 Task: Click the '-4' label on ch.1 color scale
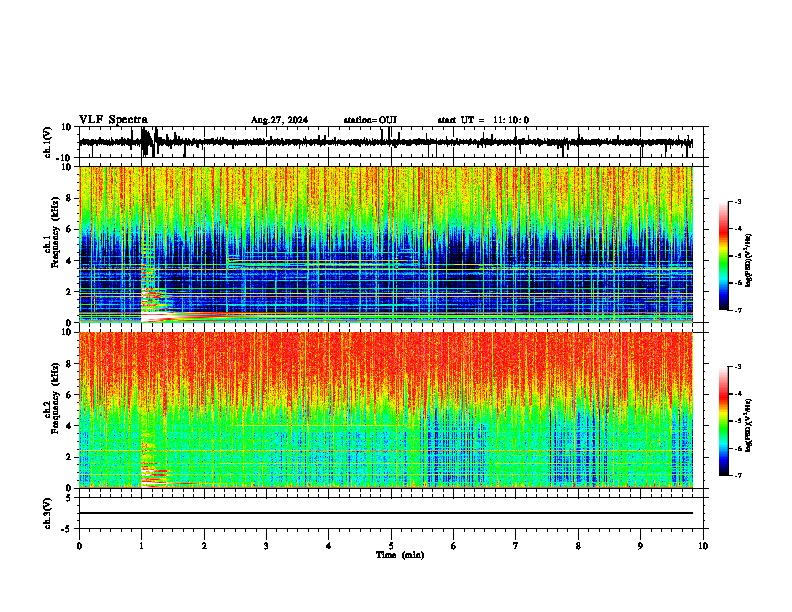click(738, 229)
